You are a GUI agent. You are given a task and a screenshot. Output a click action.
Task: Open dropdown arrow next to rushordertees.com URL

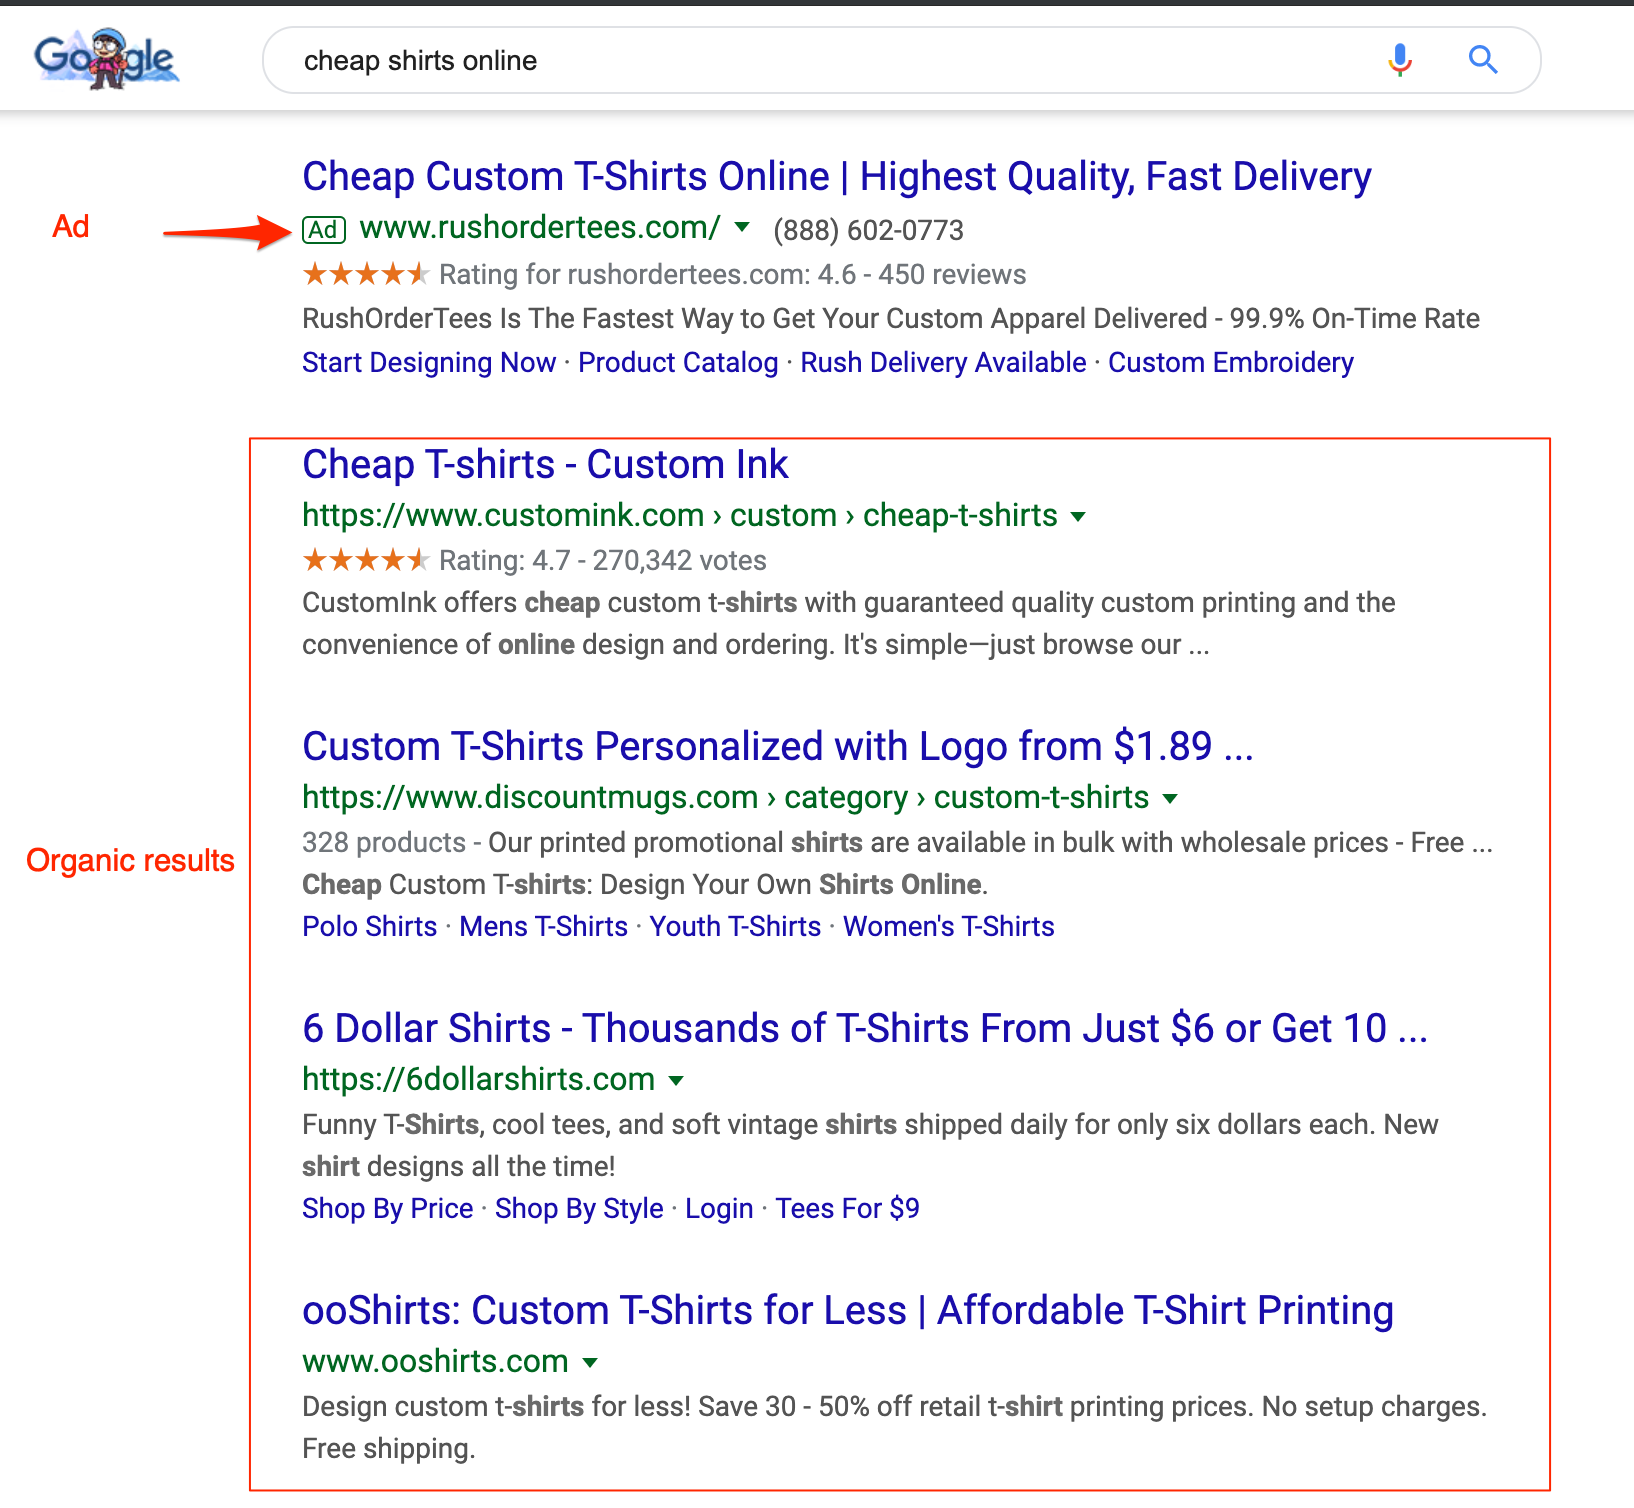[742, 227]
